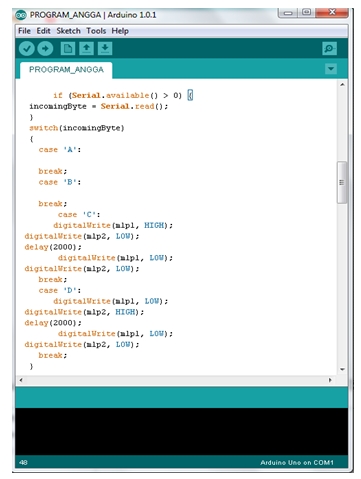The height and width of the screenshot is (479, 361).
Task: Click 'digitalWrite(mlp2, HIGH);' line
Action: [x=84, y=312]
